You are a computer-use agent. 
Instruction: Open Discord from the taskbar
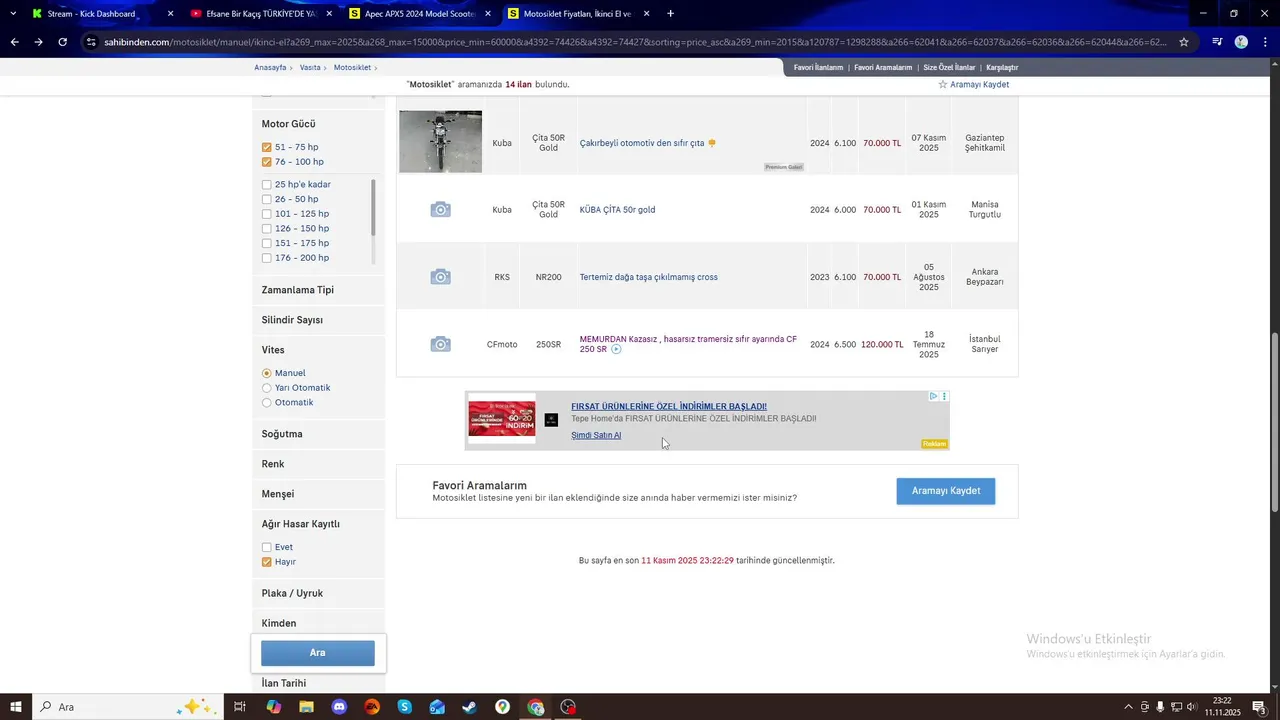pos(339,707)
